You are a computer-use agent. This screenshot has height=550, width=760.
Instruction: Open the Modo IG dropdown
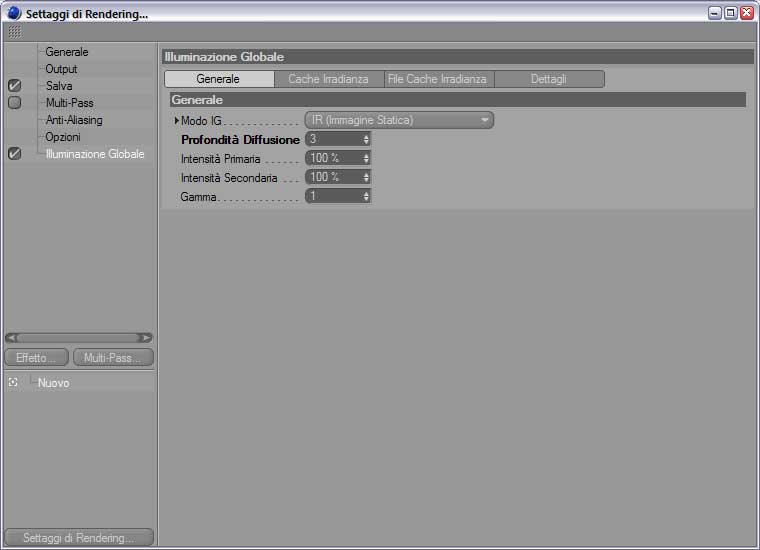399,120
